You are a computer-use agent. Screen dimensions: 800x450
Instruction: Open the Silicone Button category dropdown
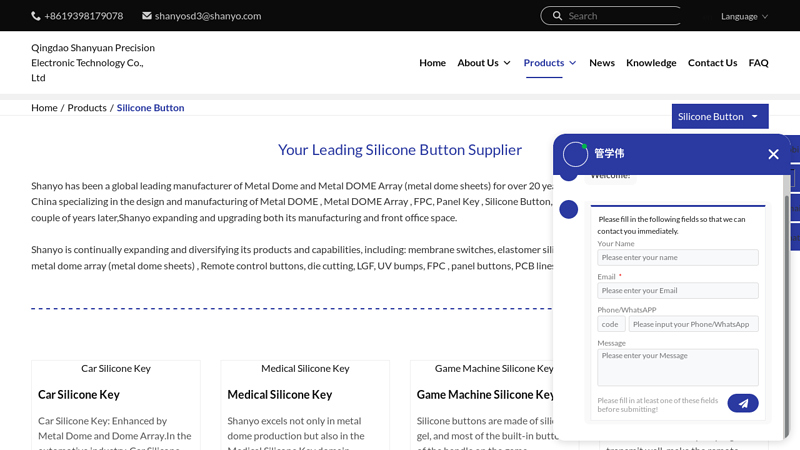pos(720,116)
